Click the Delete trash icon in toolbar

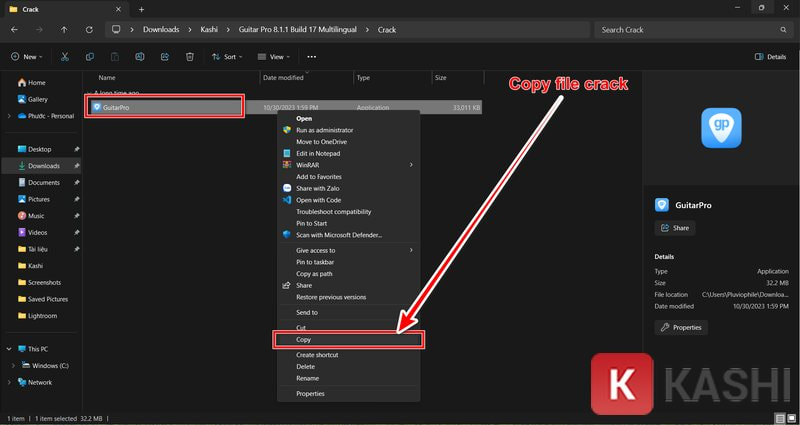(190, 57)
